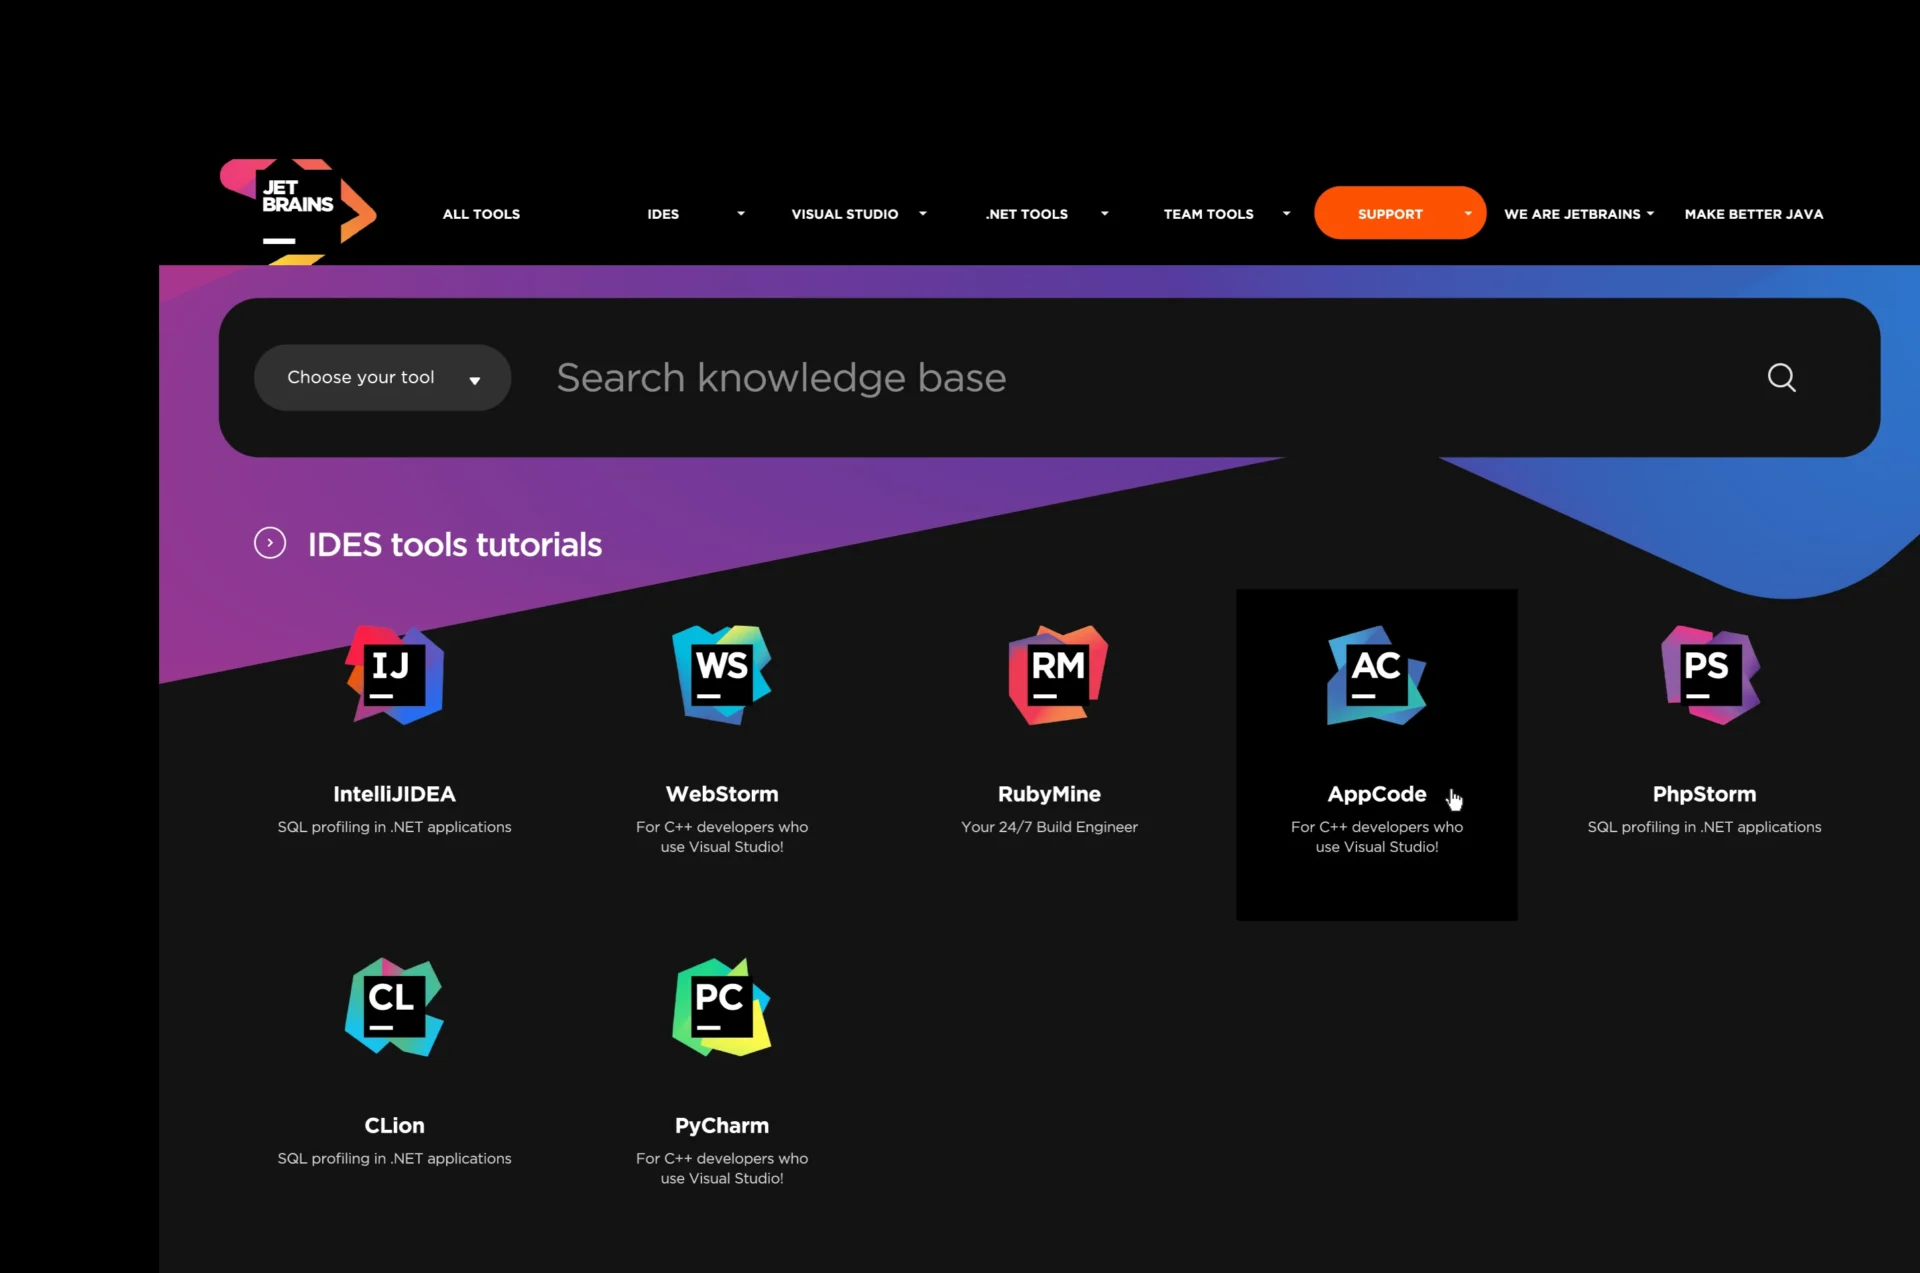Expand the Visual Studio menu arrow
This screenshot has width=1920, height=1273.
point(923,214)
